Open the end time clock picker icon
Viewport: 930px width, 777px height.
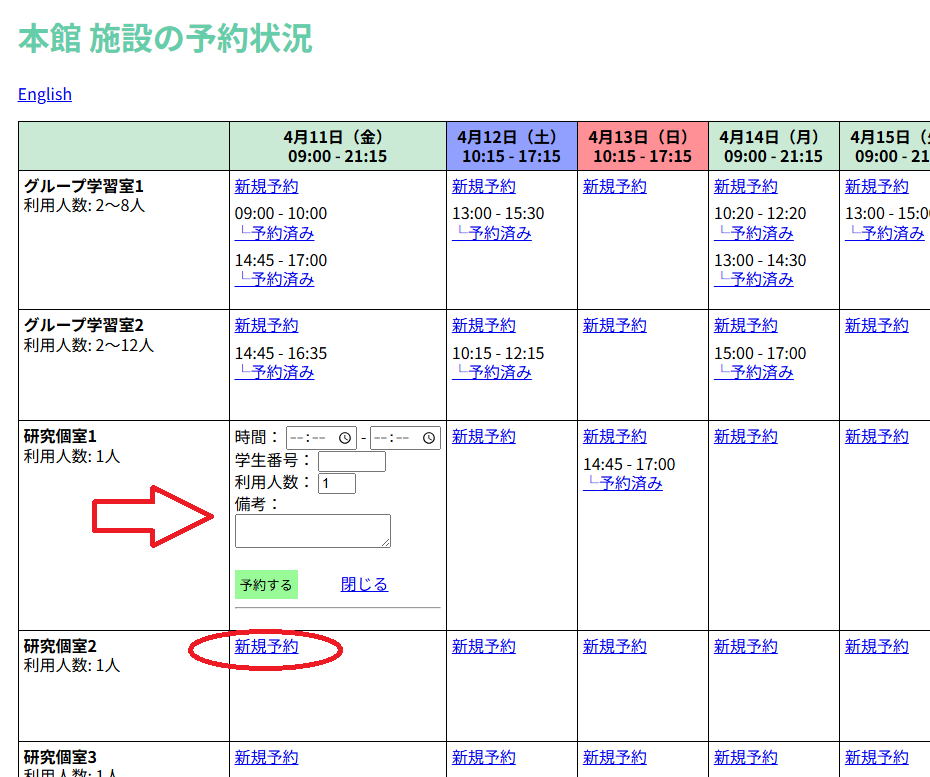[x=429, y=438]
